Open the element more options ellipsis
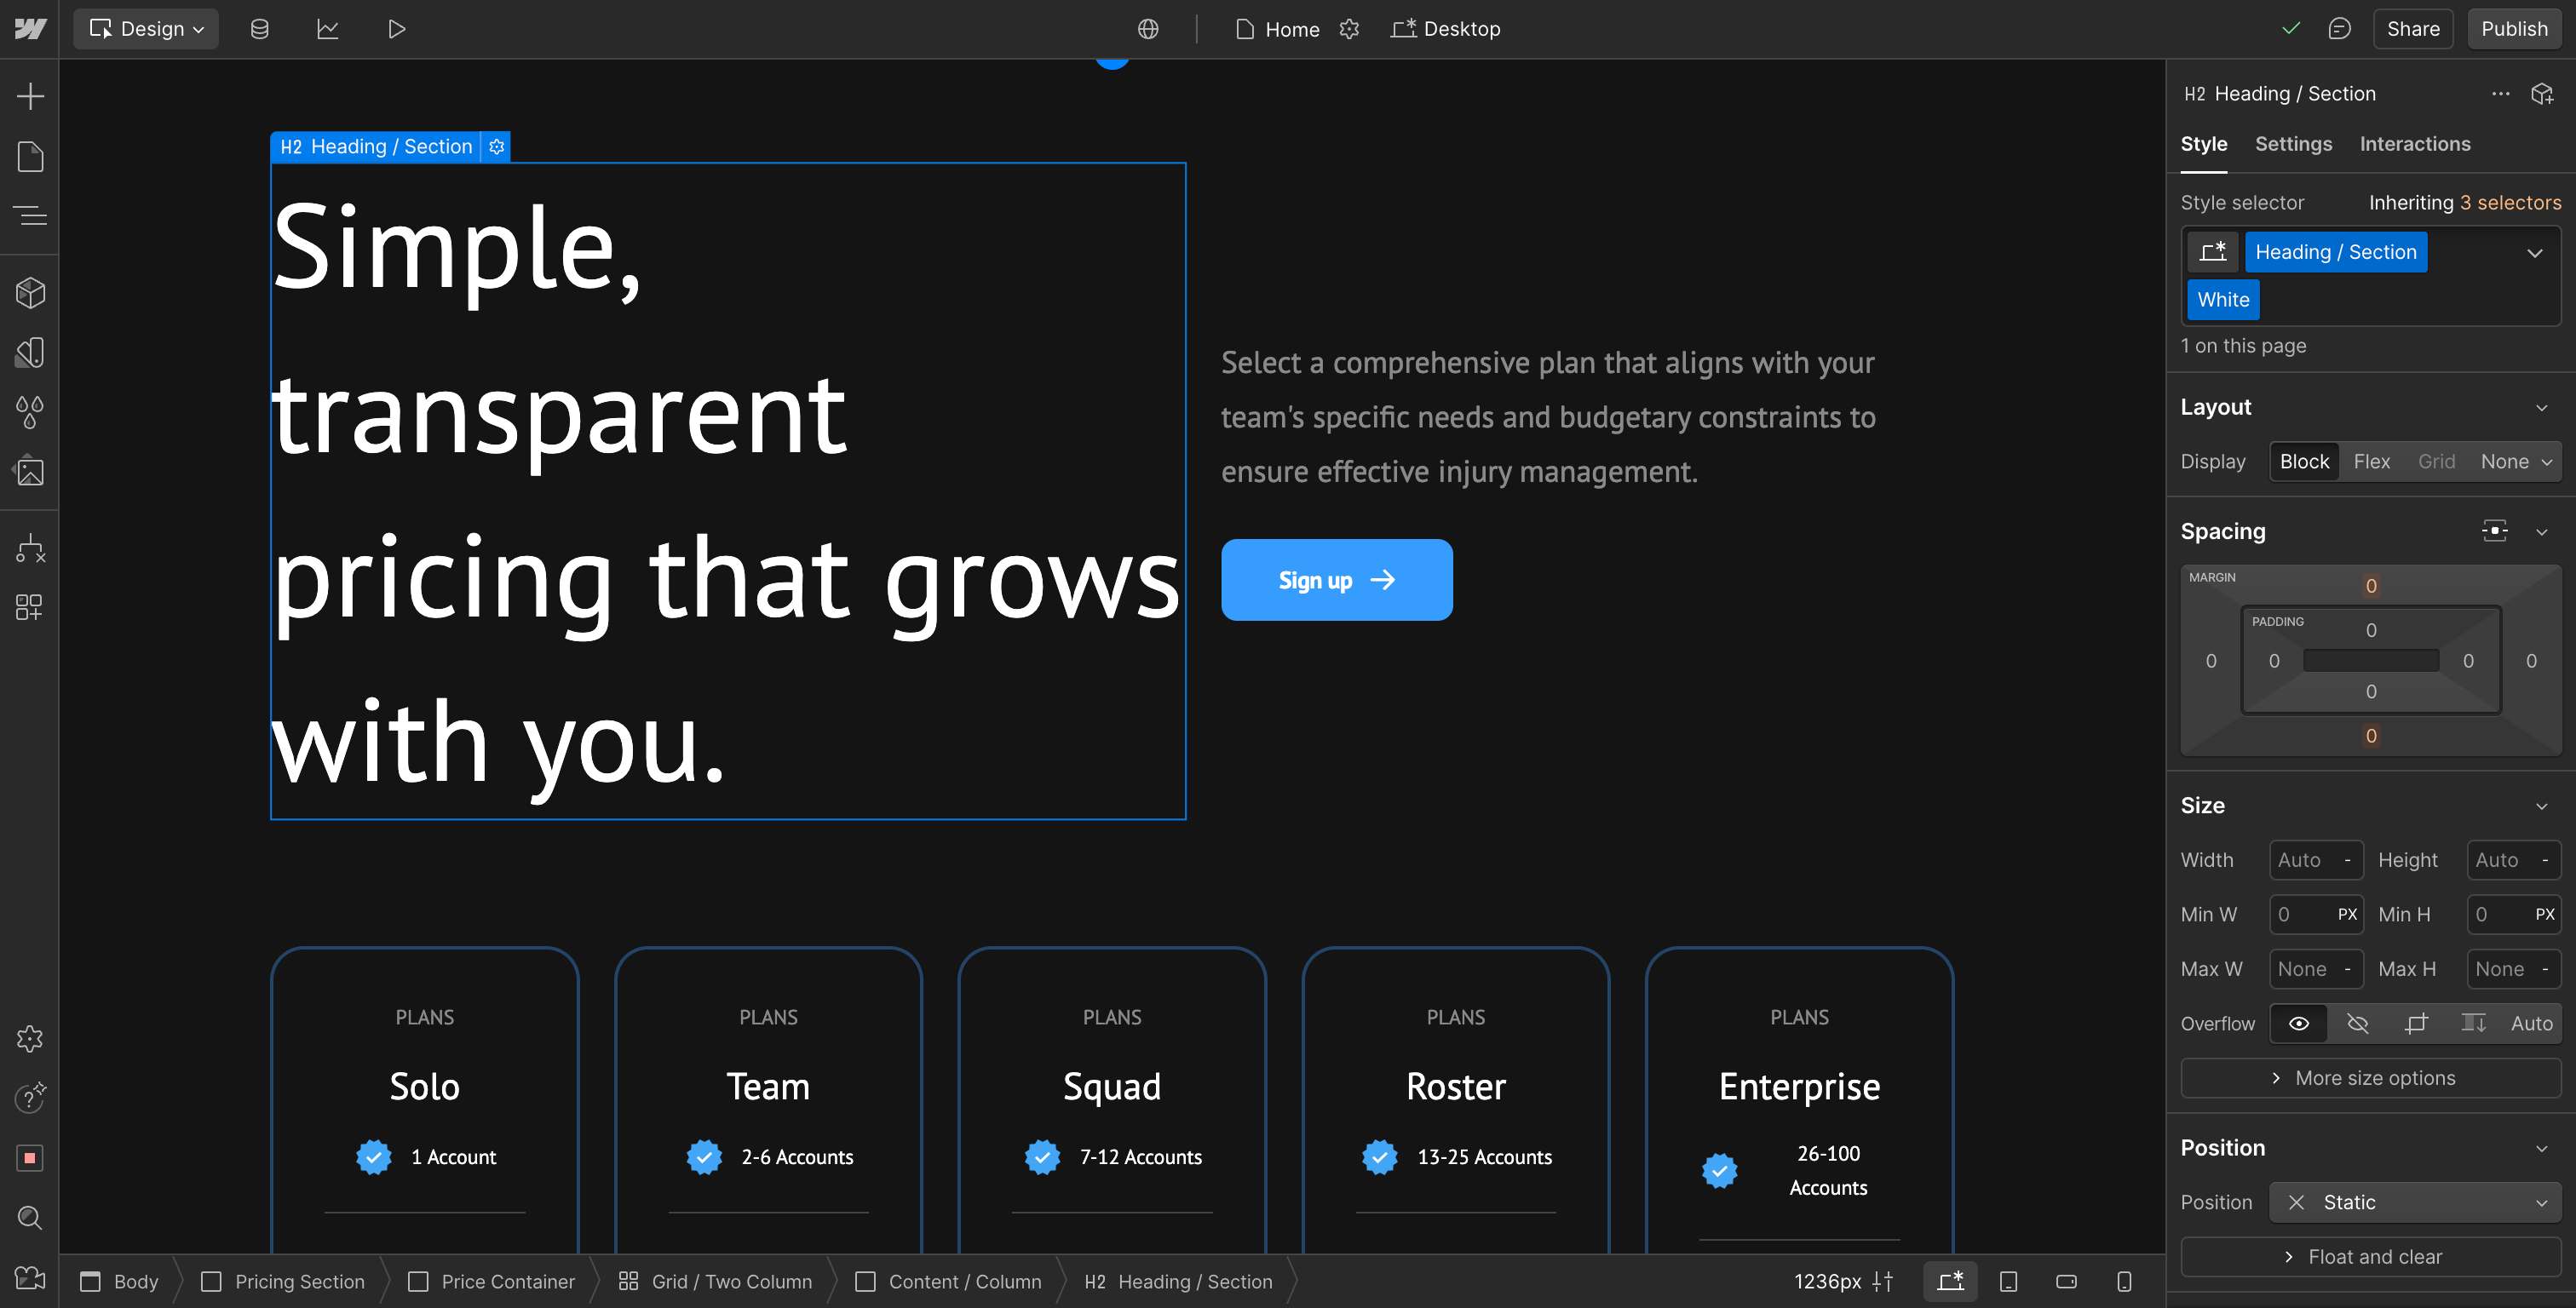Viewport: 2576px width, 1308px height. coord(2500,94)
